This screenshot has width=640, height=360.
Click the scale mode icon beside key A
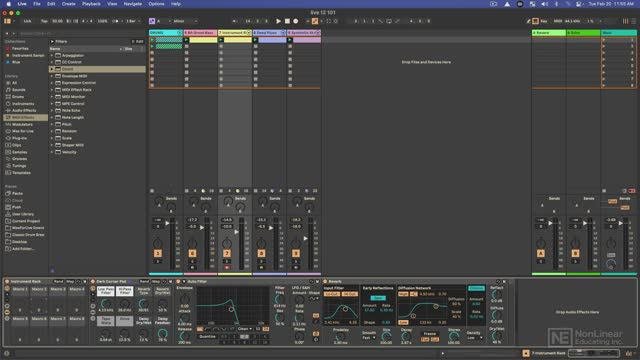pyautogui.click(x=152, y=21)
